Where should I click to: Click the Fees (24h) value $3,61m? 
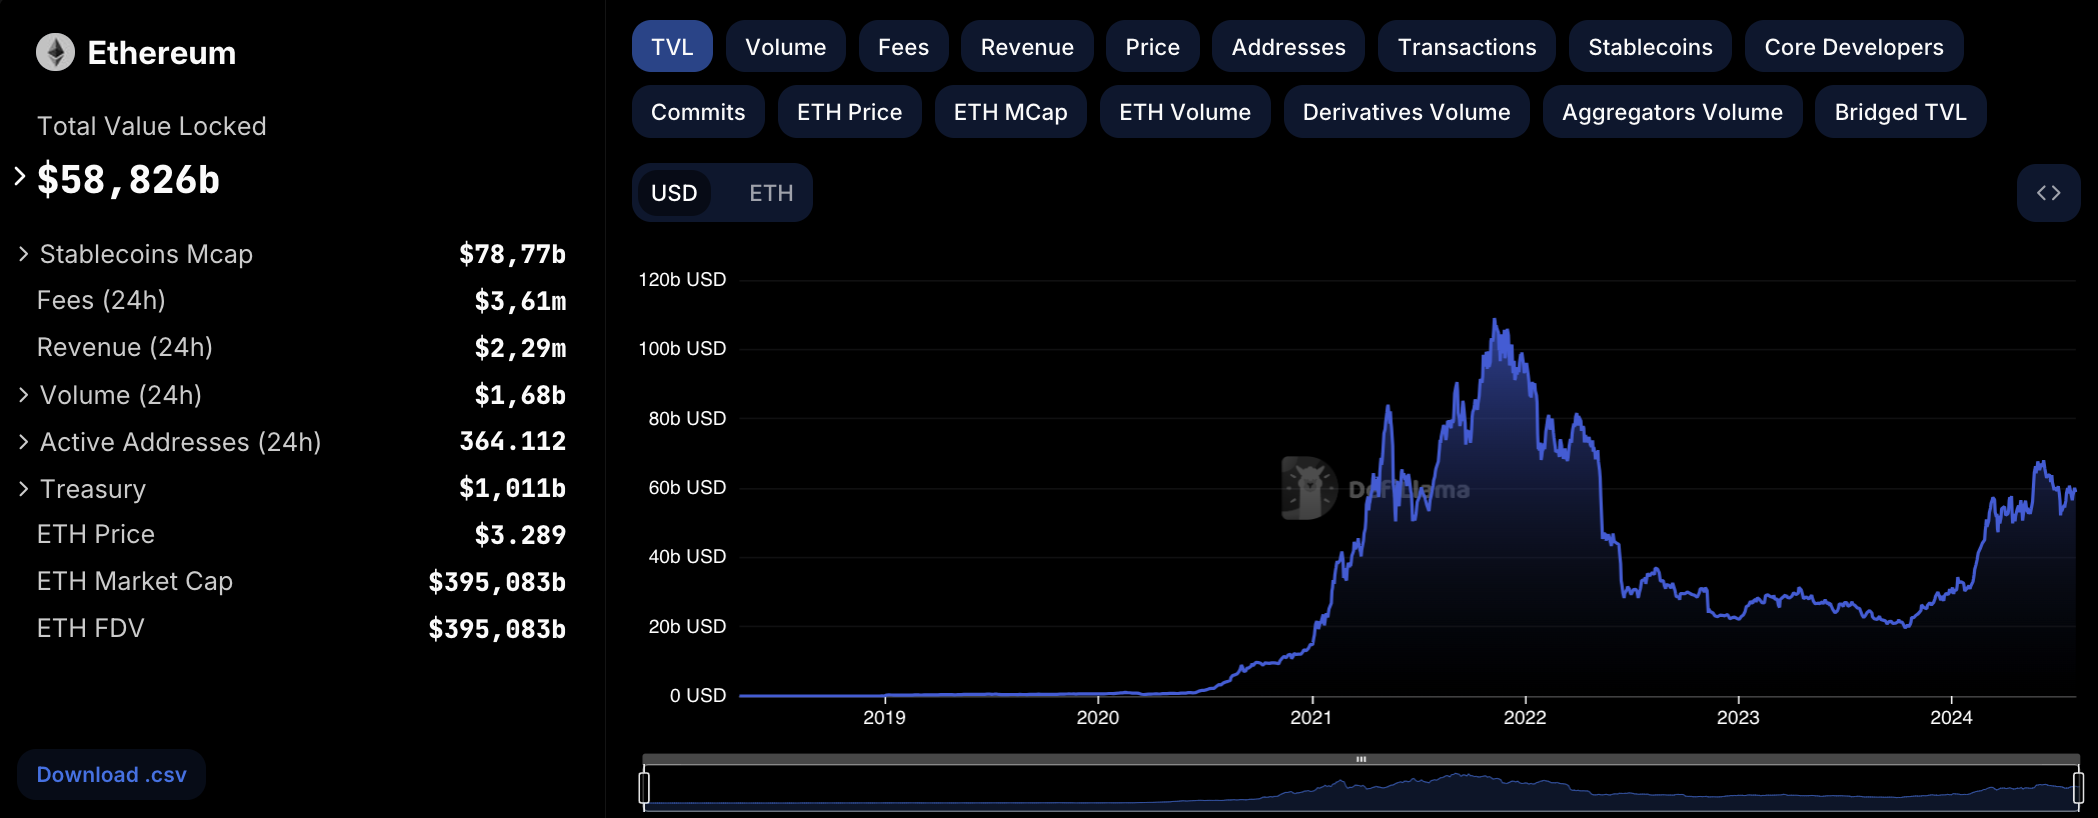coord(520,301)
